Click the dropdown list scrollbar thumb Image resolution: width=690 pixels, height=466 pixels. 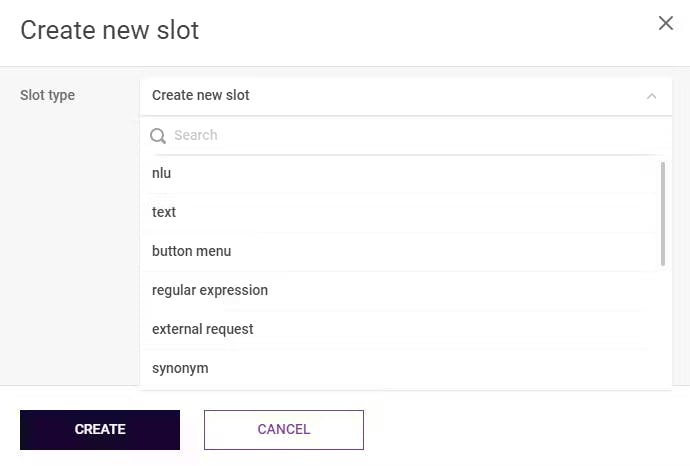(x=663, y=213)
